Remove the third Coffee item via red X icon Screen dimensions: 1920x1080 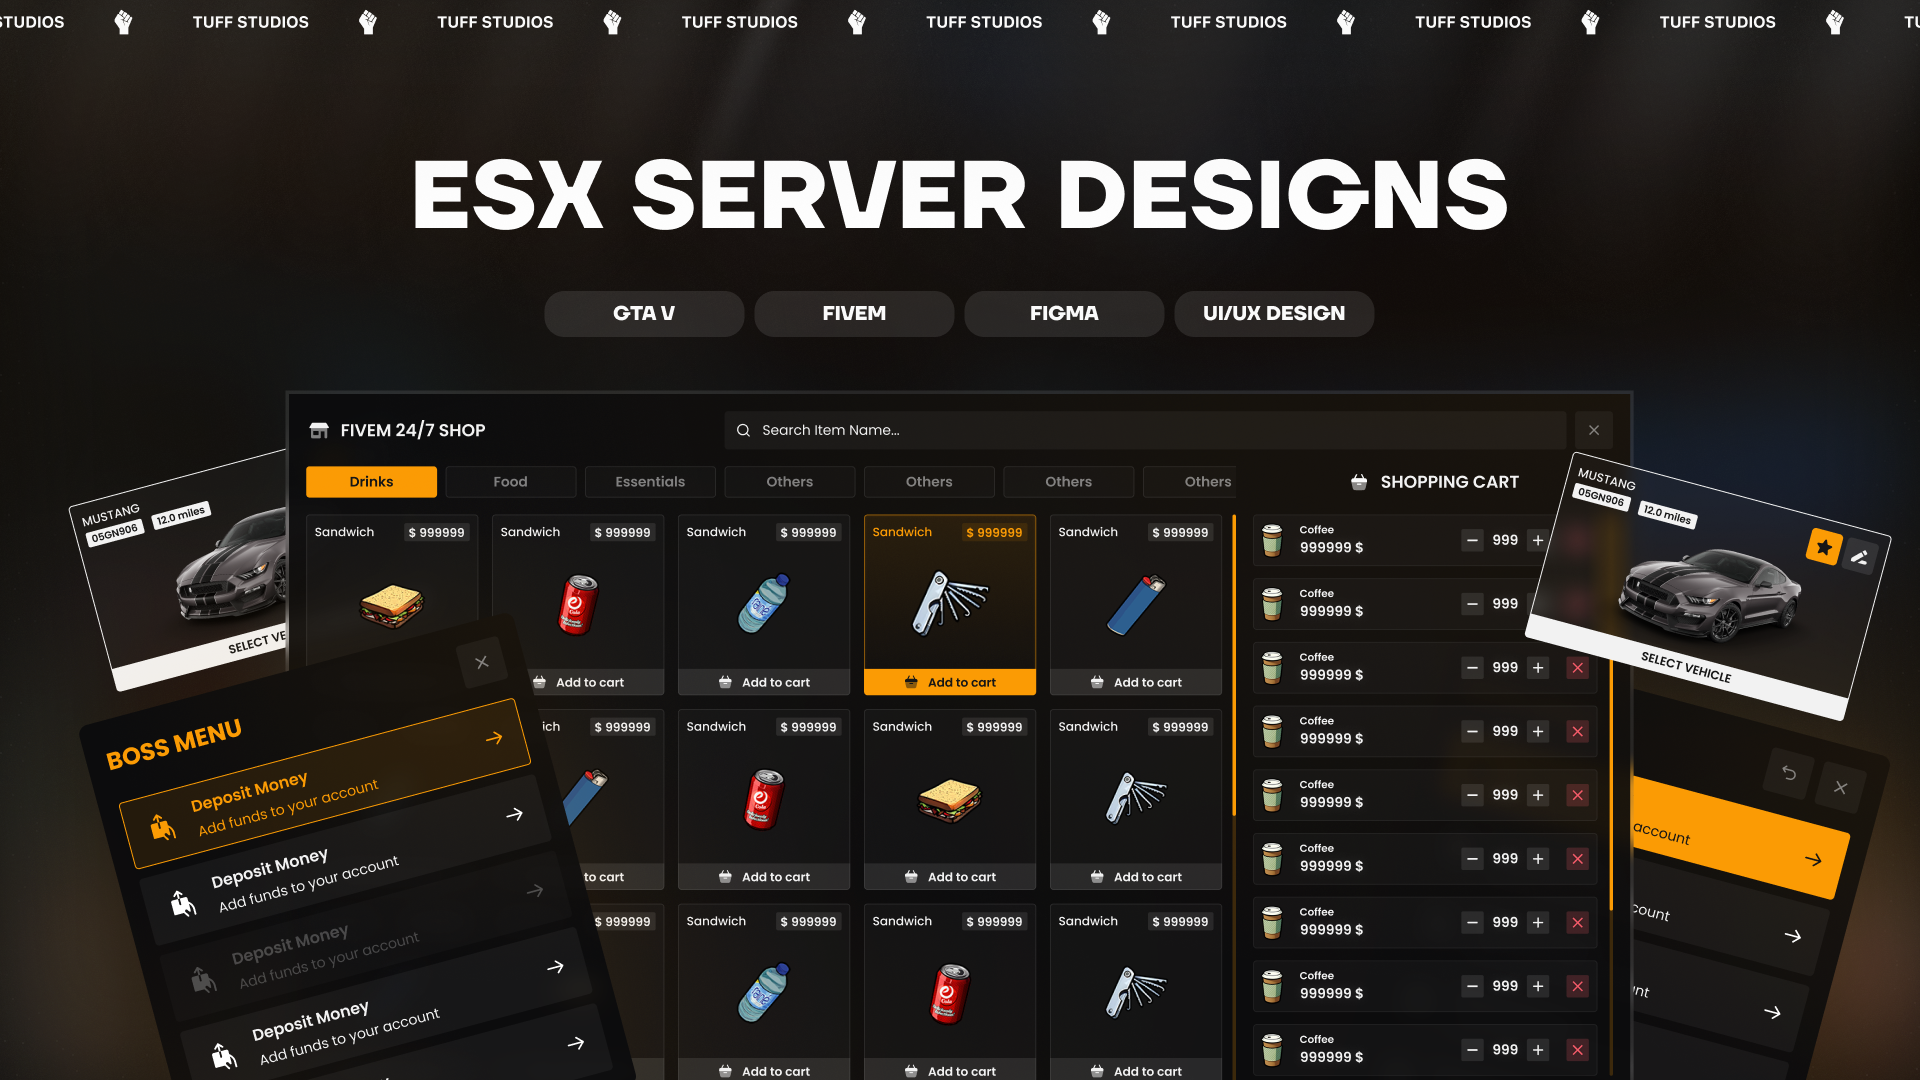coord(1577,667)
